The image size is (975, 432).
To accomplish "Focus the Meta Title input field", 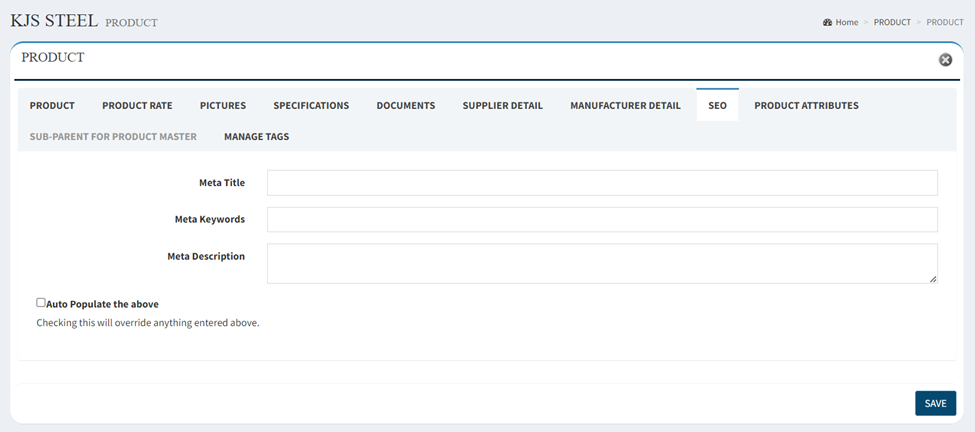I will 602,183.
